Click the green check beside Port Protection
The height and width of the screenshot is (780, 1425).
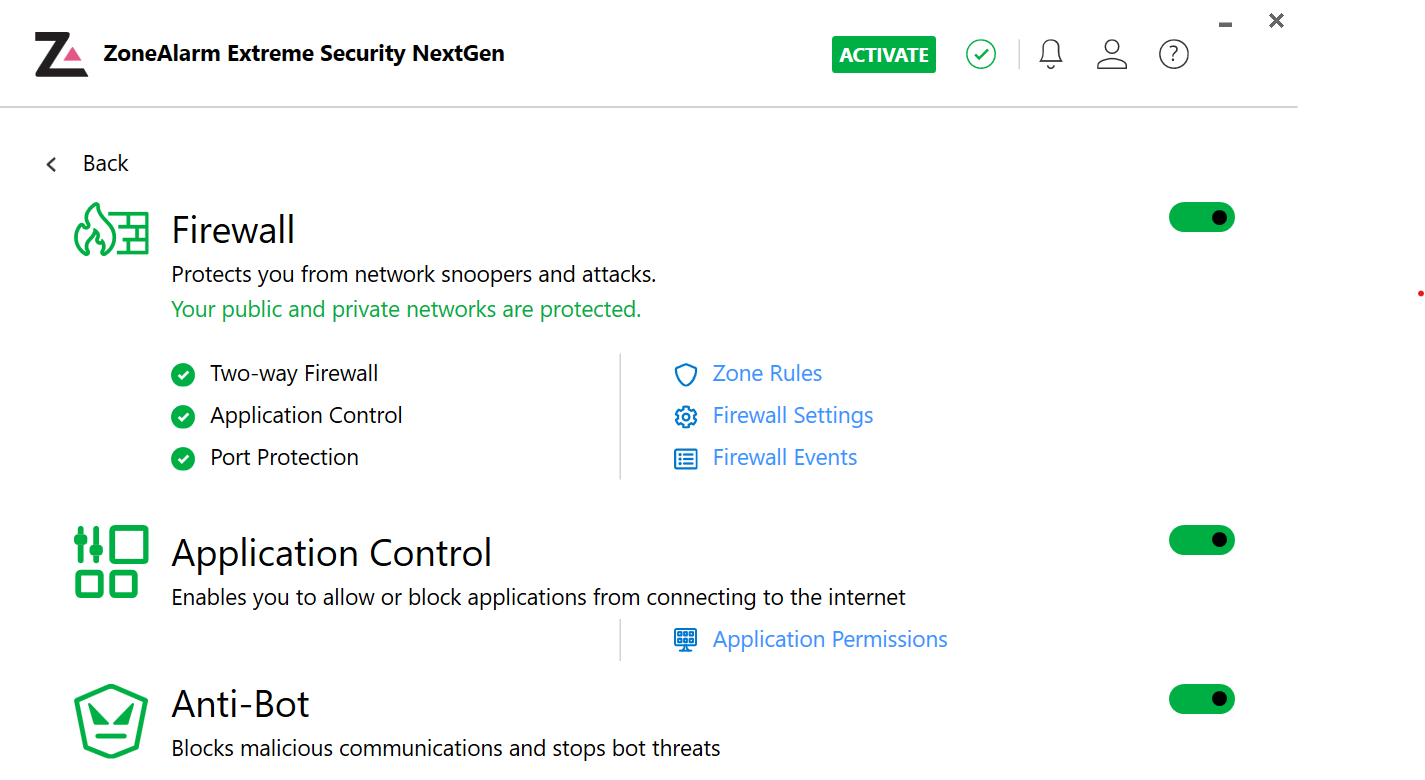tap(183, 459)
